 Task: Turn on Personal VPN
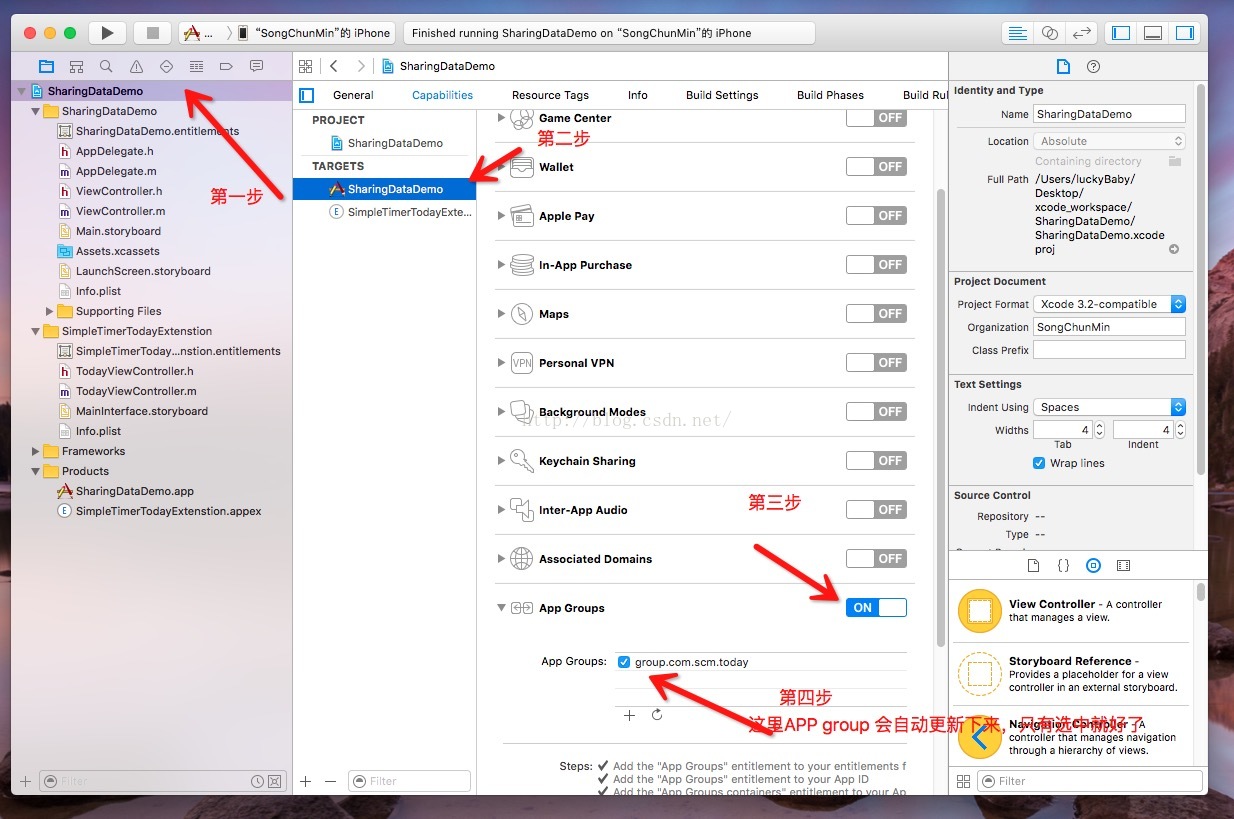click(x=876, y=362)
